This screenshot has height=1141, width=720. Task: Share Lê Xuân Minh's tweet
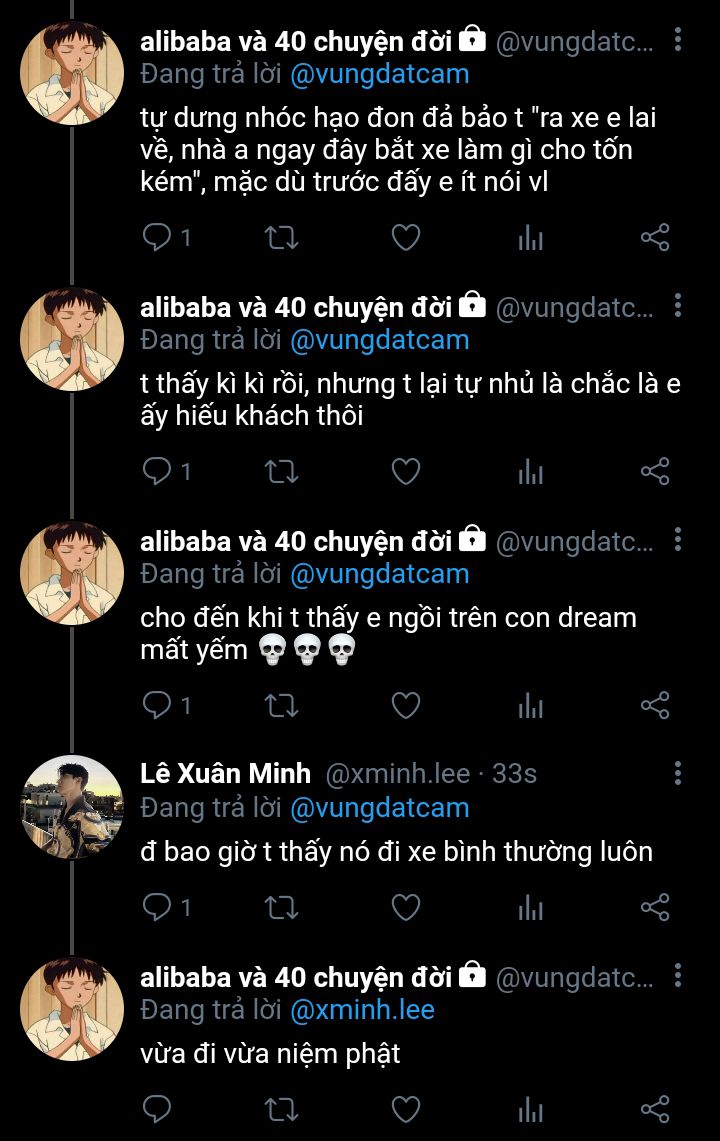(654, 907)
